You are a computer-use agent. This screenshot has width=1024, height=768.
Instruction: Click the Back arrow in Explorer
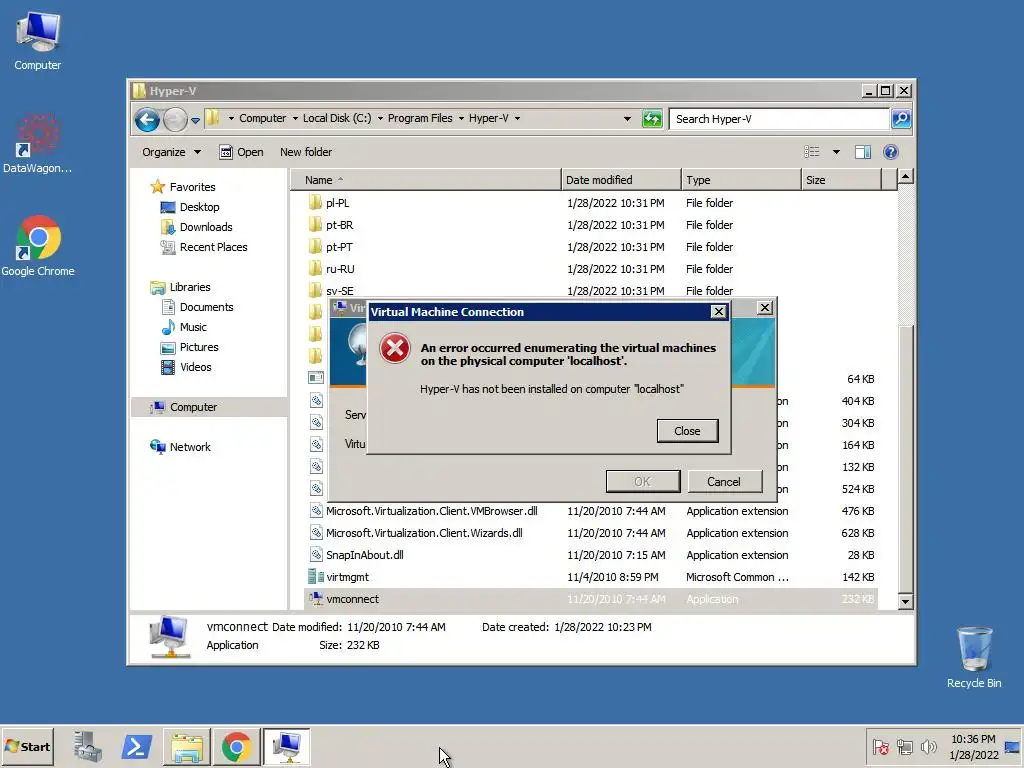click(x=148, y=120)
